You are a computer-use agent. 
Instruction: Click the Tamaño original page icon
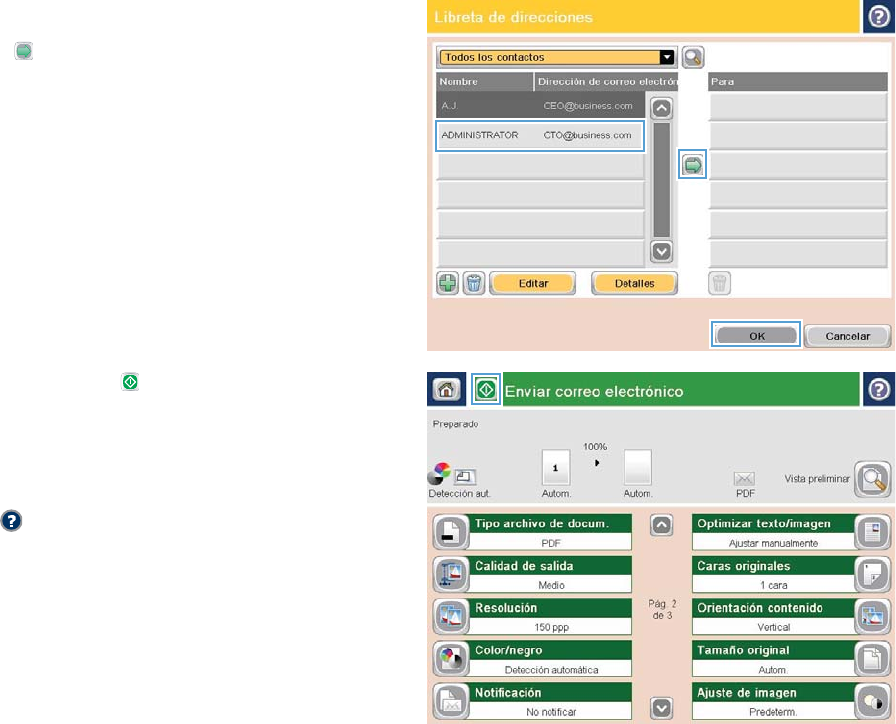point(873,659)
